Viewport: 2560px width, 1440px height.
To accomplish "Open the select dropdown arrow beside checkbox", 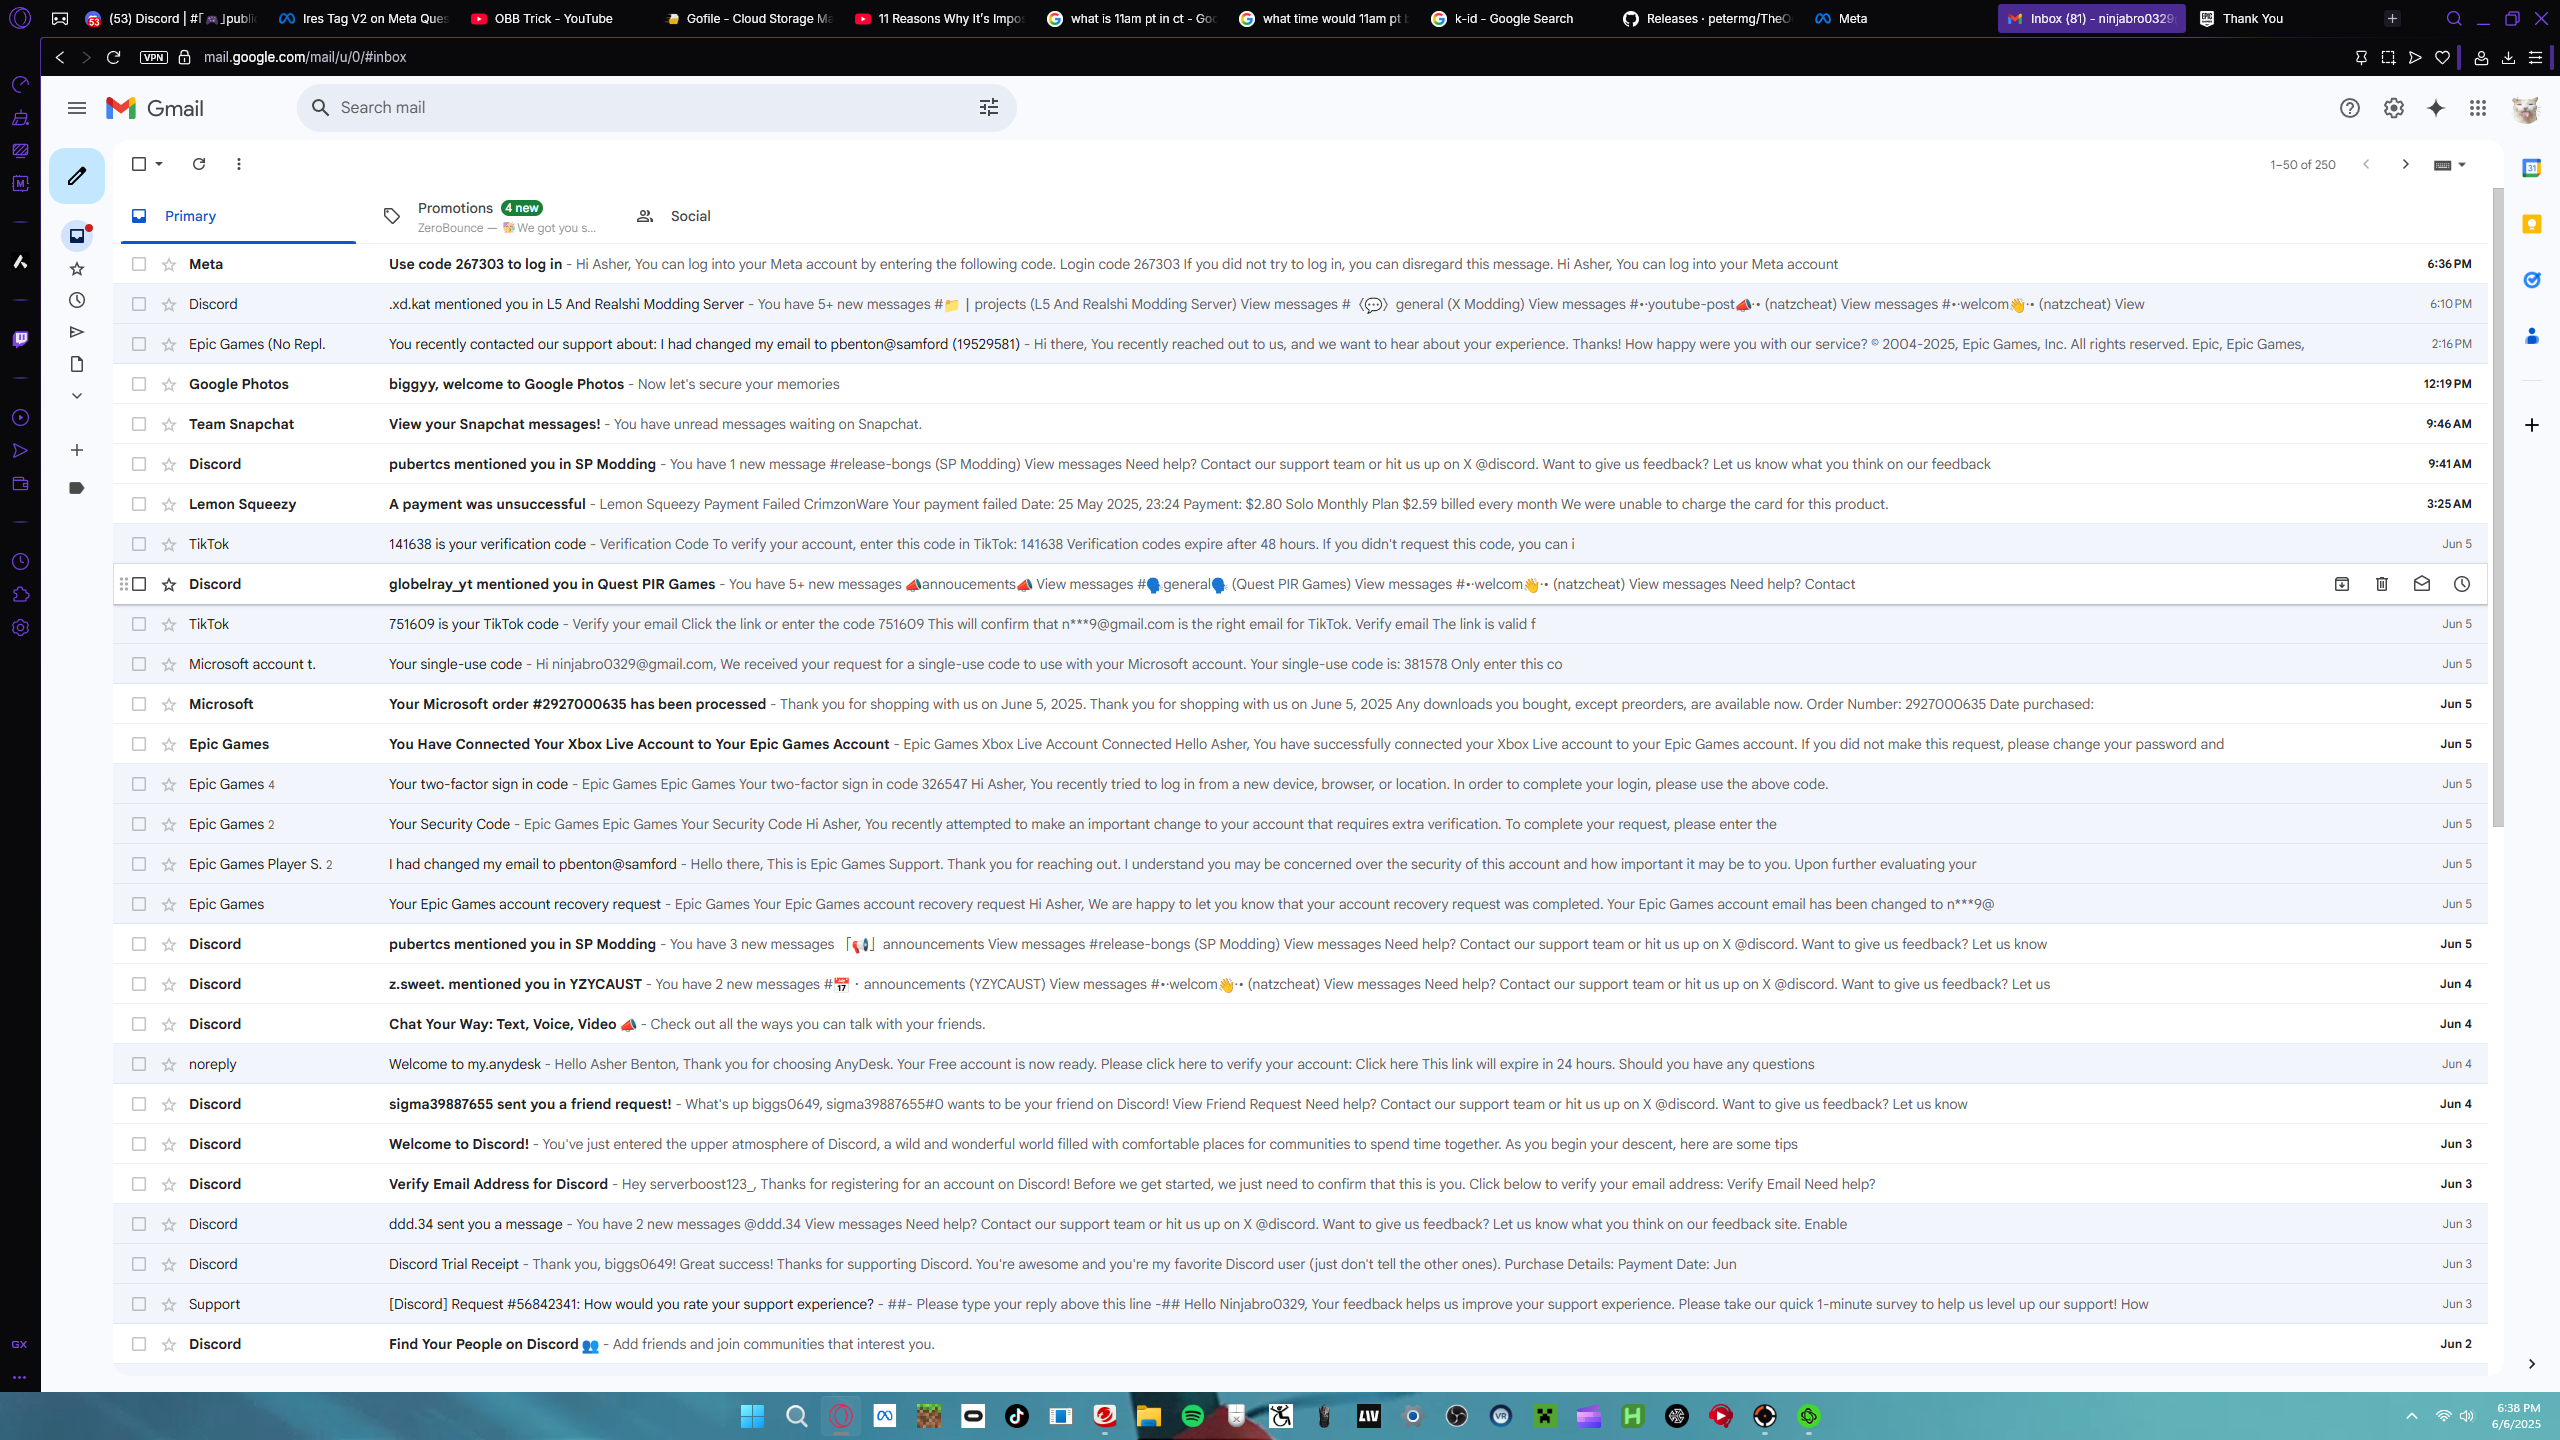I will click(159, 164).
